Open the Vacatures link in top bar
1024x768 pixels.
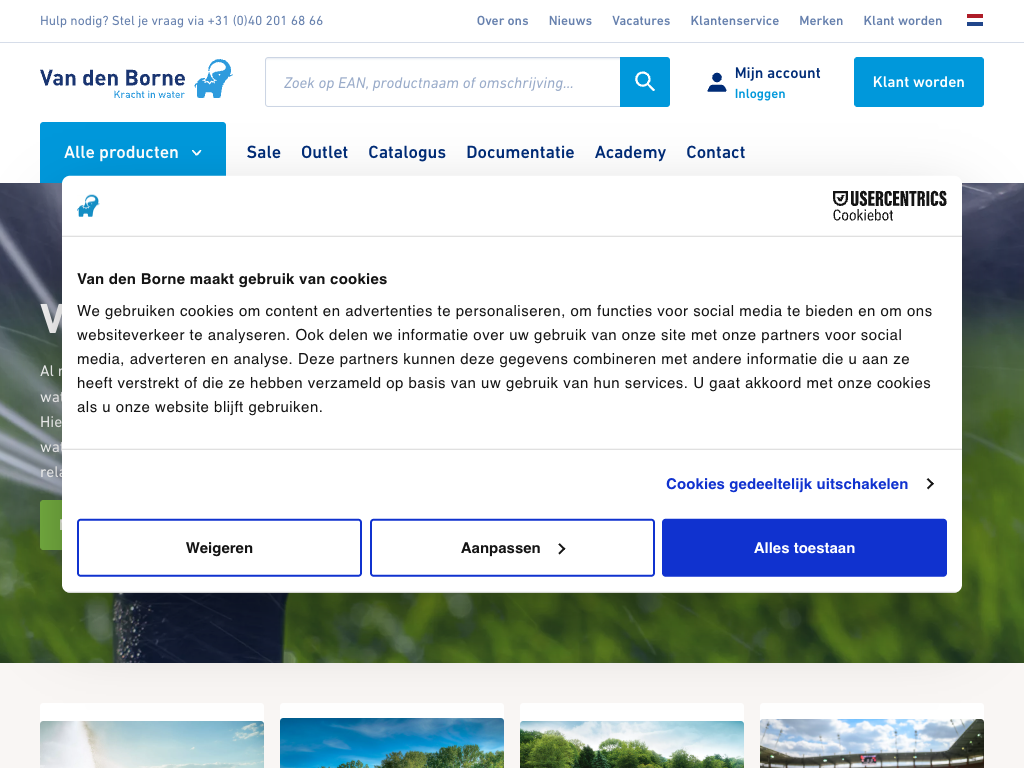(x=641, y=21)
